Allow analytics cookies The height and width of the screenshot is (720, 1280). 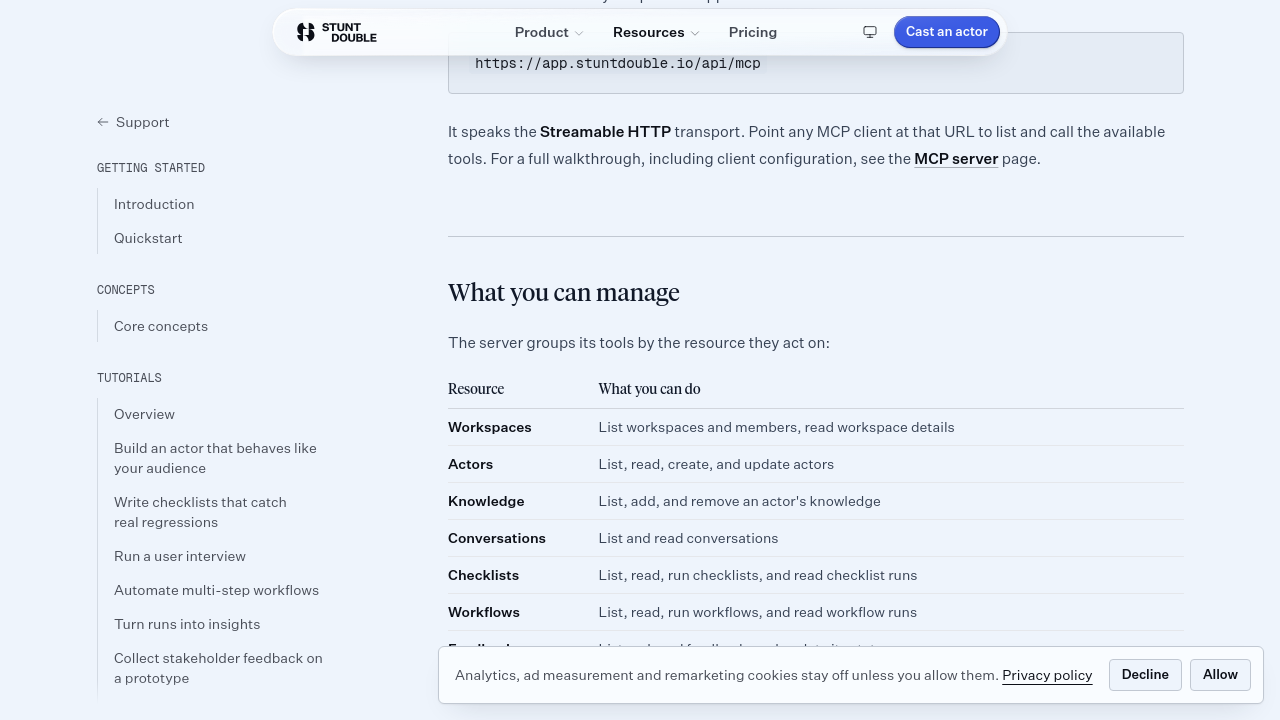coord(1220,675)
